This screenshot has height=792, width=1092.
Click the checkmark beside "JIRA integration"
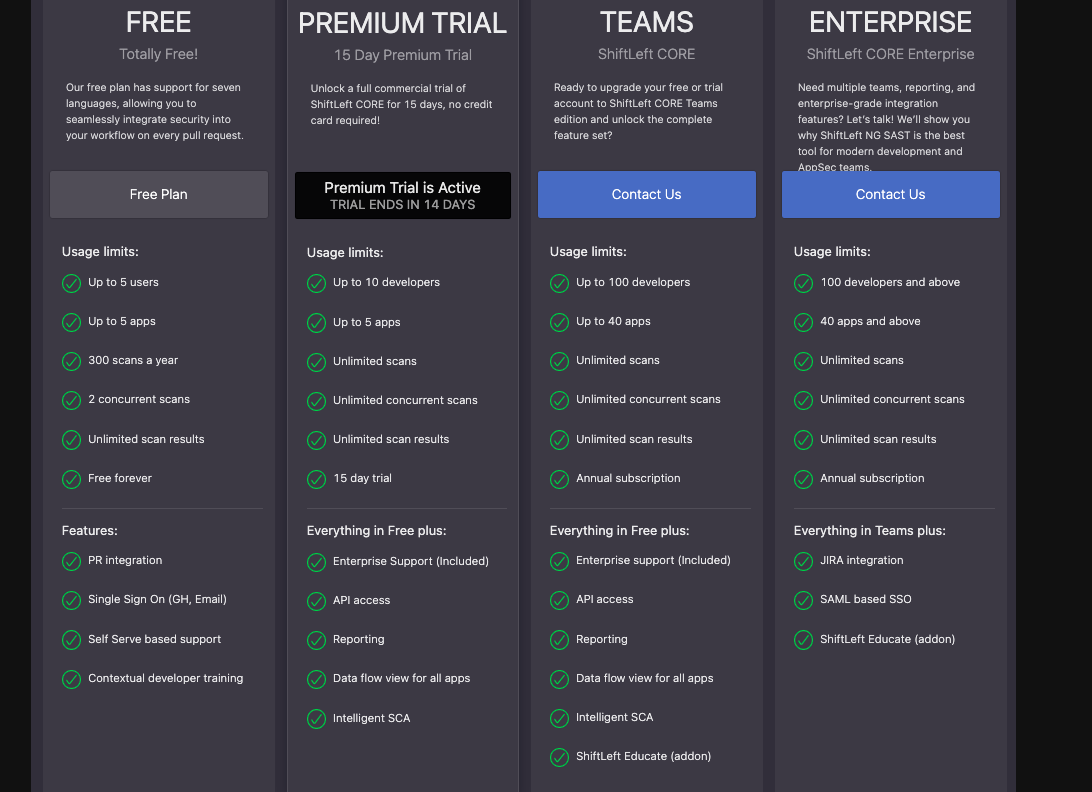pos(803,561)
